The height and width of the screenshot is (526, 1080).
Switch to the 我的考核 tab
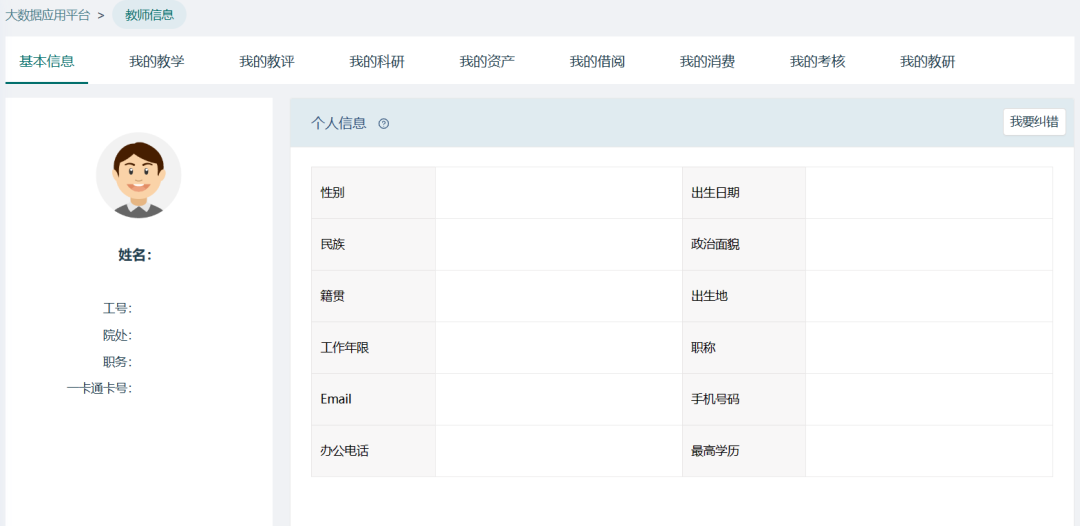[x=817, y=62]
